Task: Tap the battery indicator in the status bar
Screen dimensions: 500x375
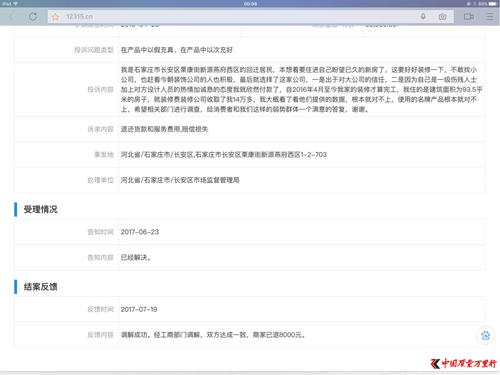Action: pyautogui.click(x=493, y=4)
